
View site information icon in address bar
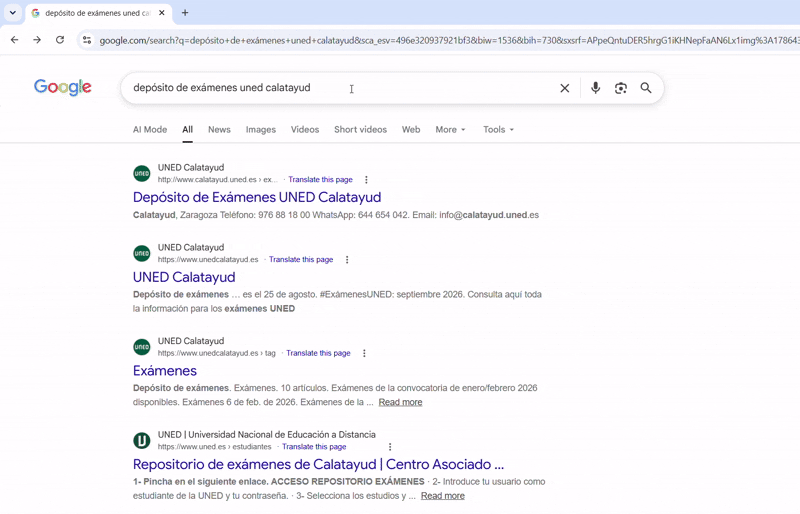tap(87, 40)
